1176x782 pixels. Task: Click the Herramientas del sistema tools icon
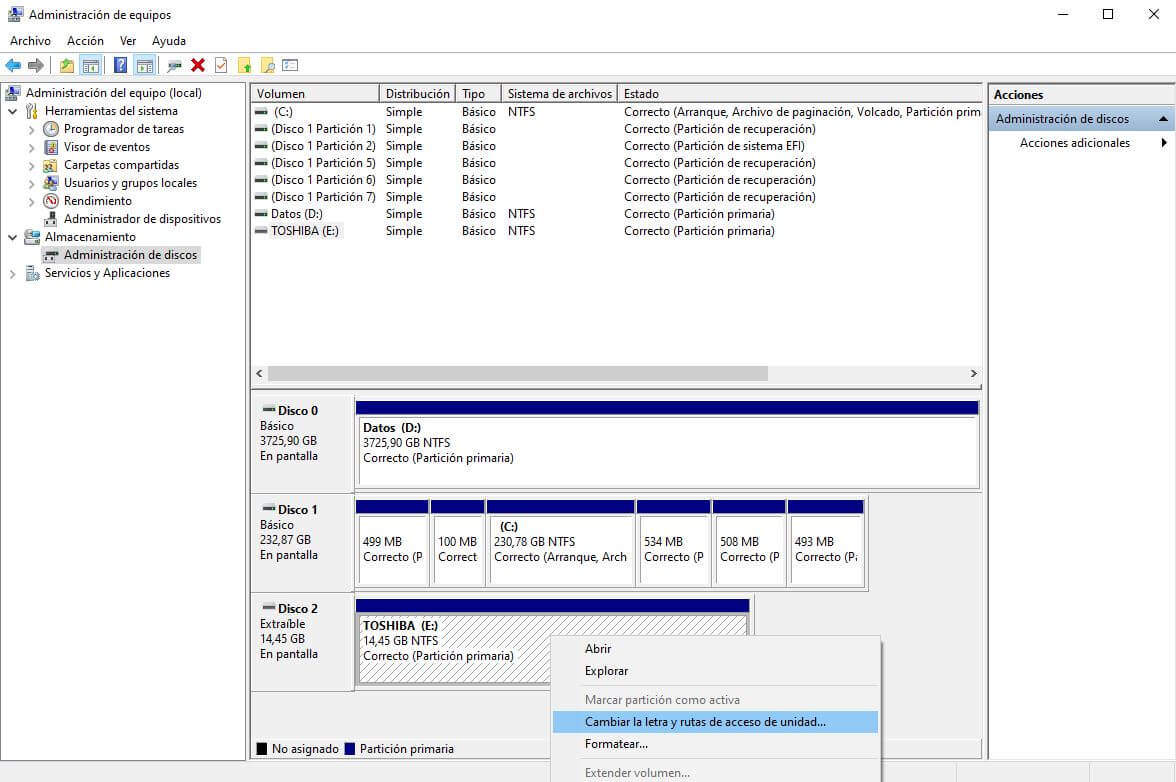[x=32, y=111]
